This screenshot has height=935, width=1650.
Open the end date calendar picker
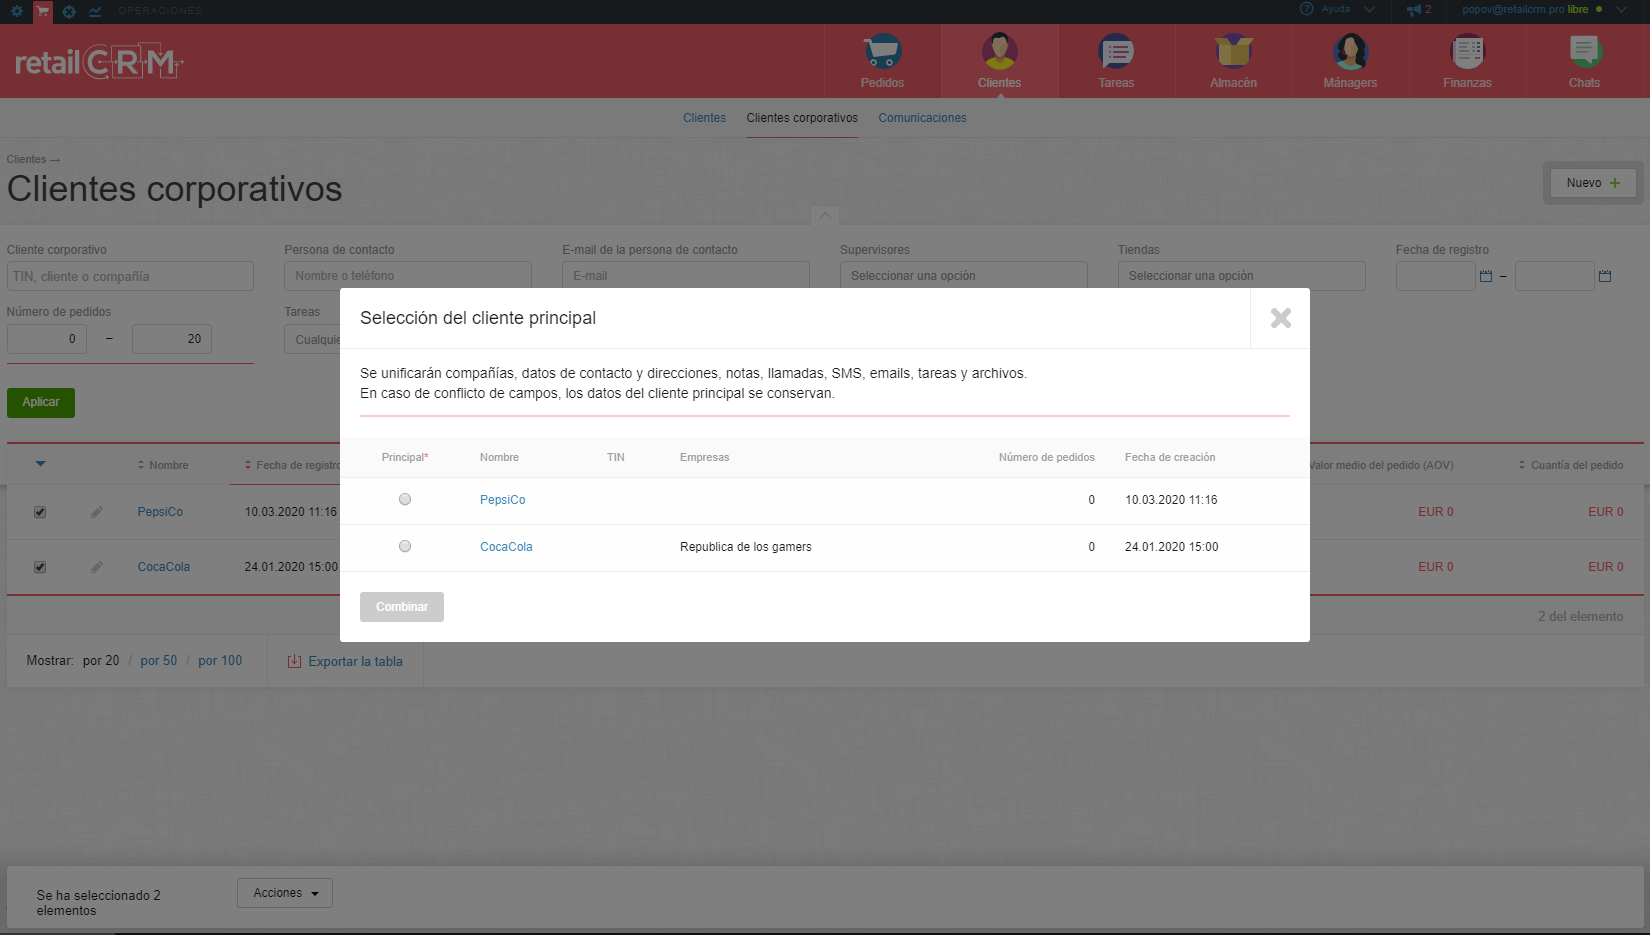pyautogui.click(x=1605, y=276)
